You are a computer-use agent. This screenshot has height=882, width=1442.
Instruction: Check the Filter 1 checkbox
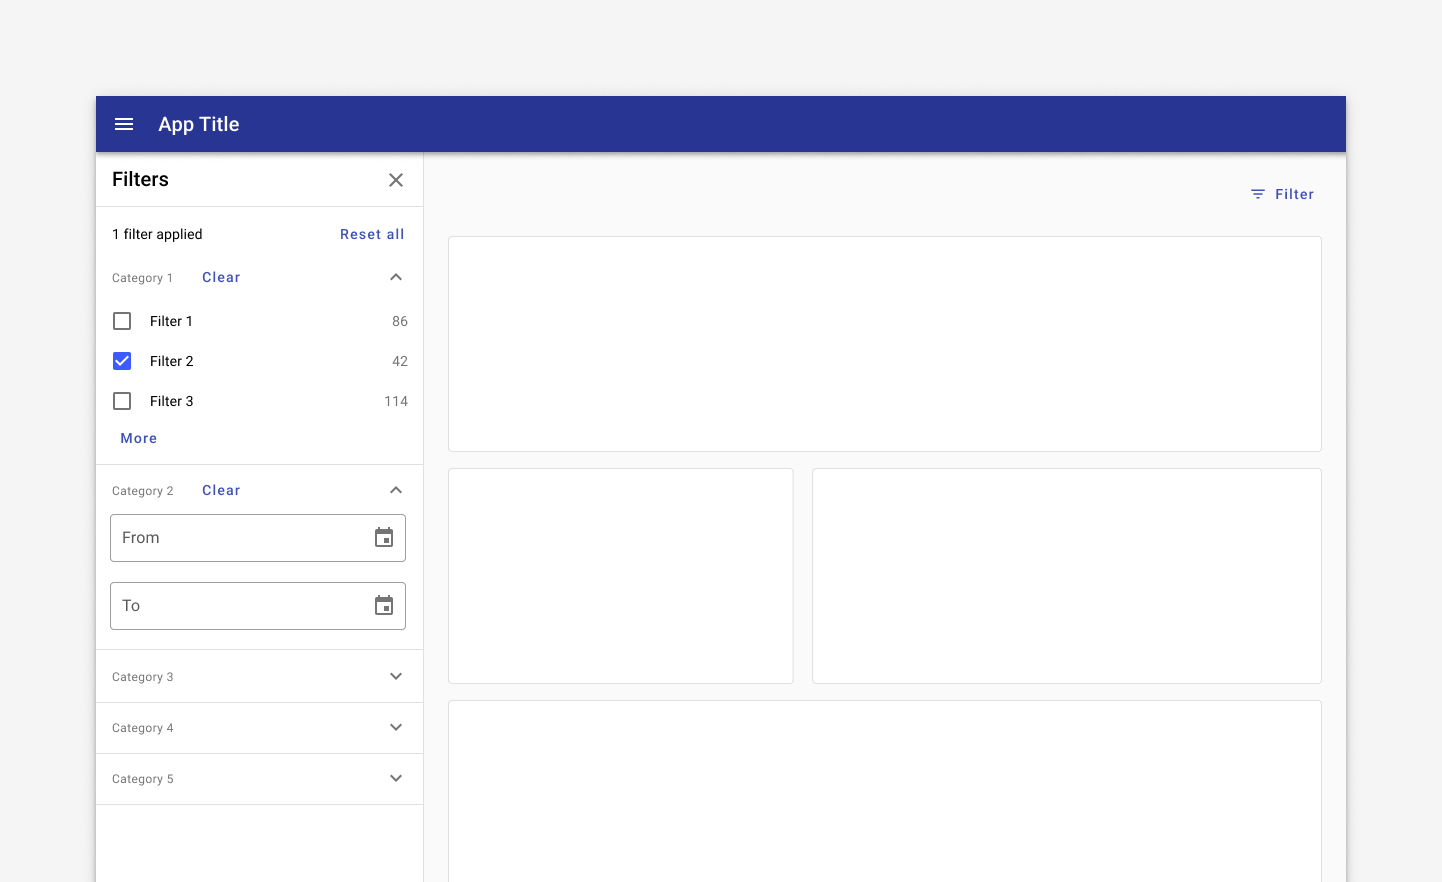coord(122,321)
